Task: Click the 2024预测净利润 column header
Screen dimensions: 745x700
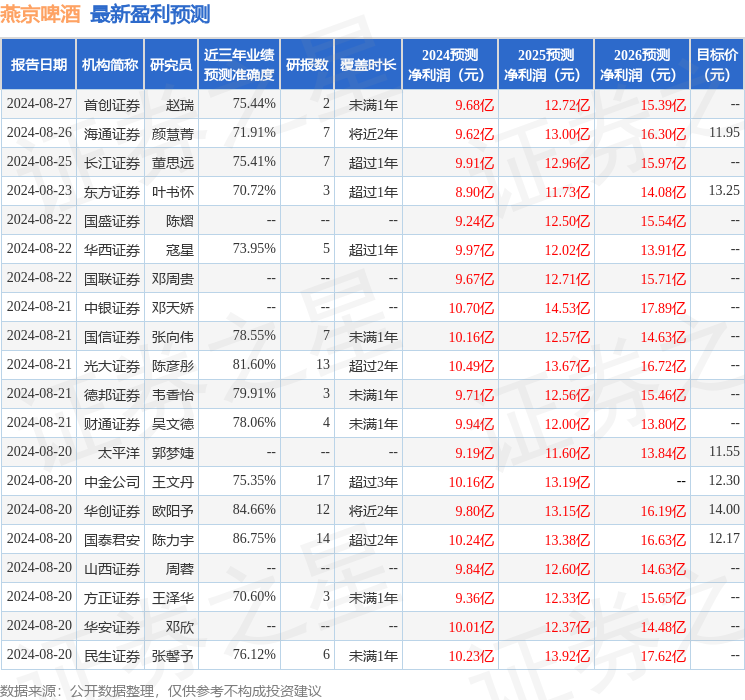Action: (x=450, y=64)
